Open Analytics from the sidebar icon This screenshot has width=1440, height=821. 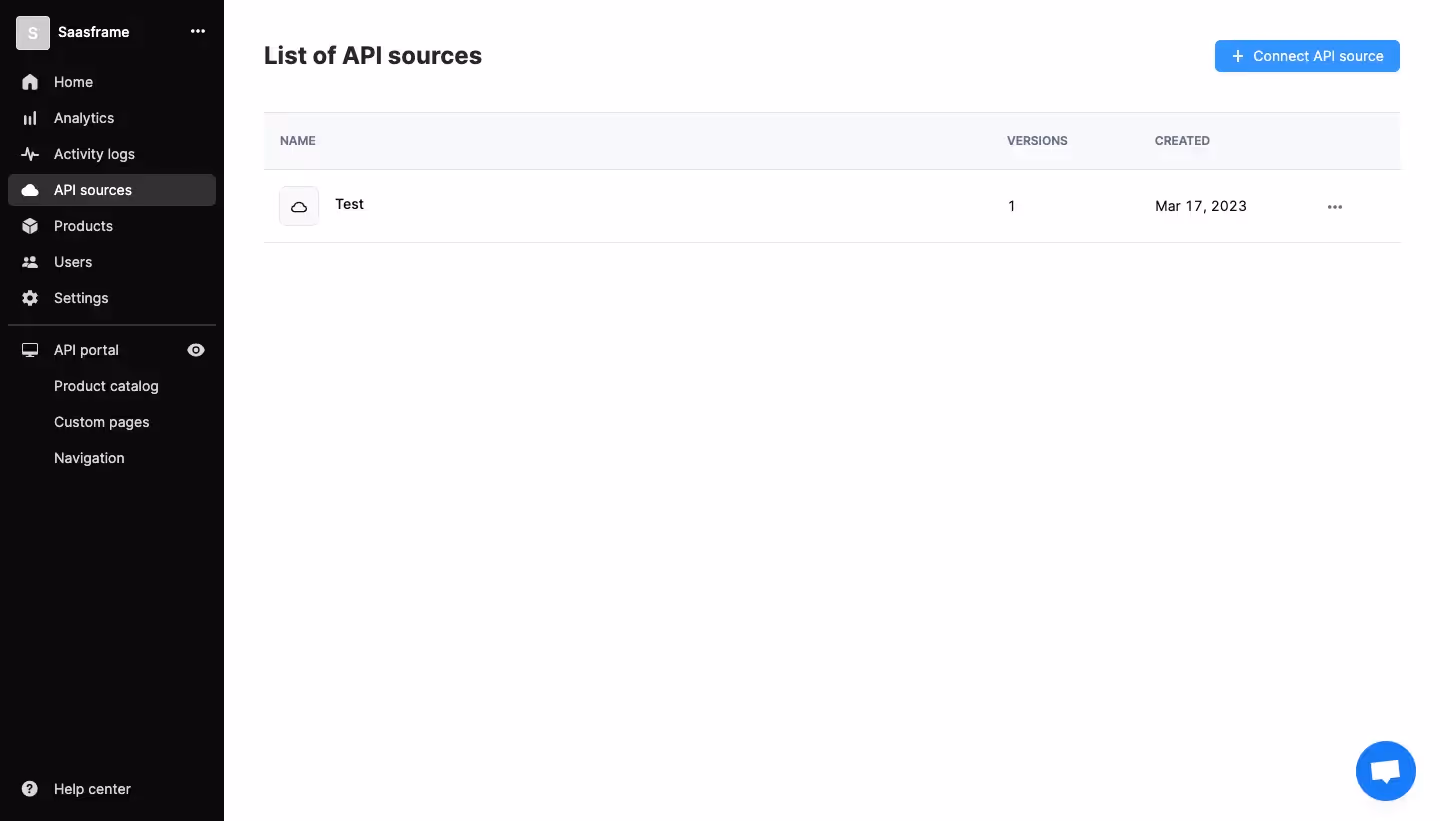pos(30,118)
